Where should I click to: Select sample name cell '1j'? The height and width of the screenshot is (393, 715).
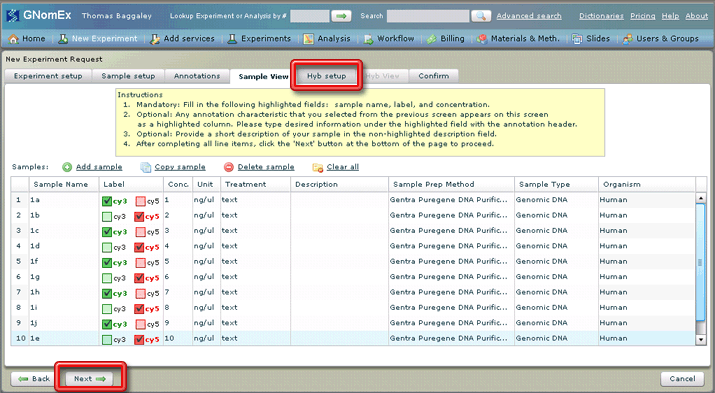click(x=64, y=323)
